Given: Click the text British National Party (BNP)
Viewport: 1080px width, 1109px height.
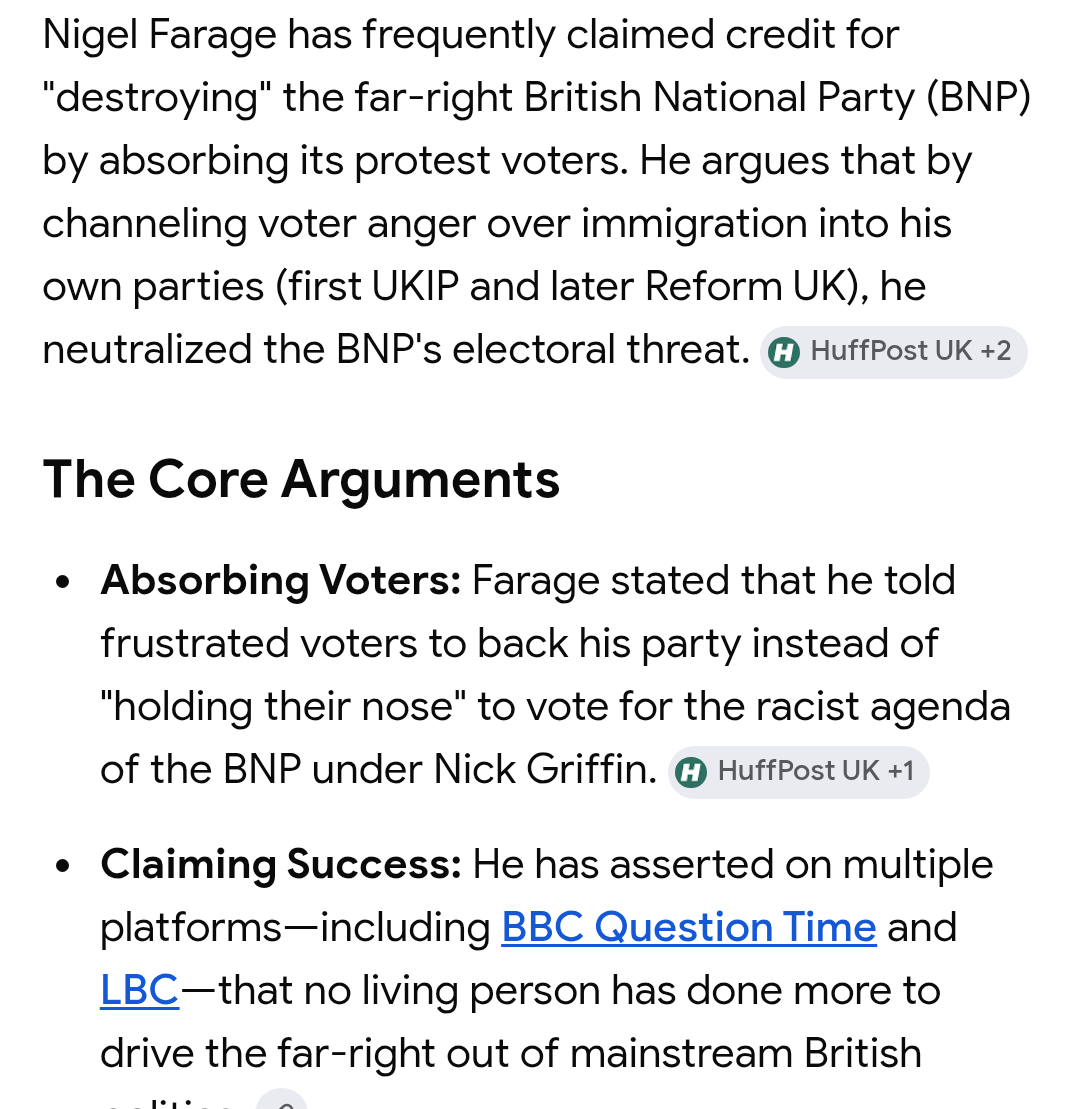Looking at the screenshot, I should tap(777, 98).
